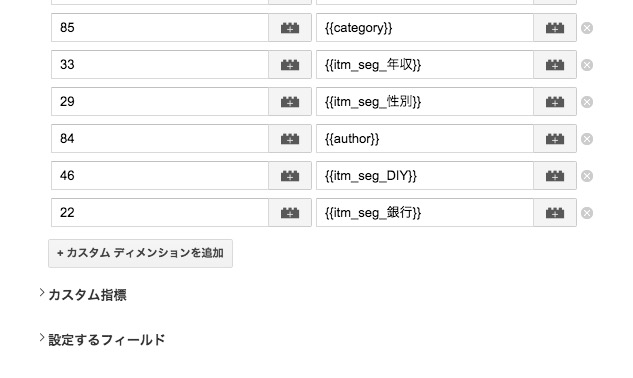Remove the {{itm_seg_銀行}} dimension row
Screen dimensions: 633x378
tap(587, 213)
